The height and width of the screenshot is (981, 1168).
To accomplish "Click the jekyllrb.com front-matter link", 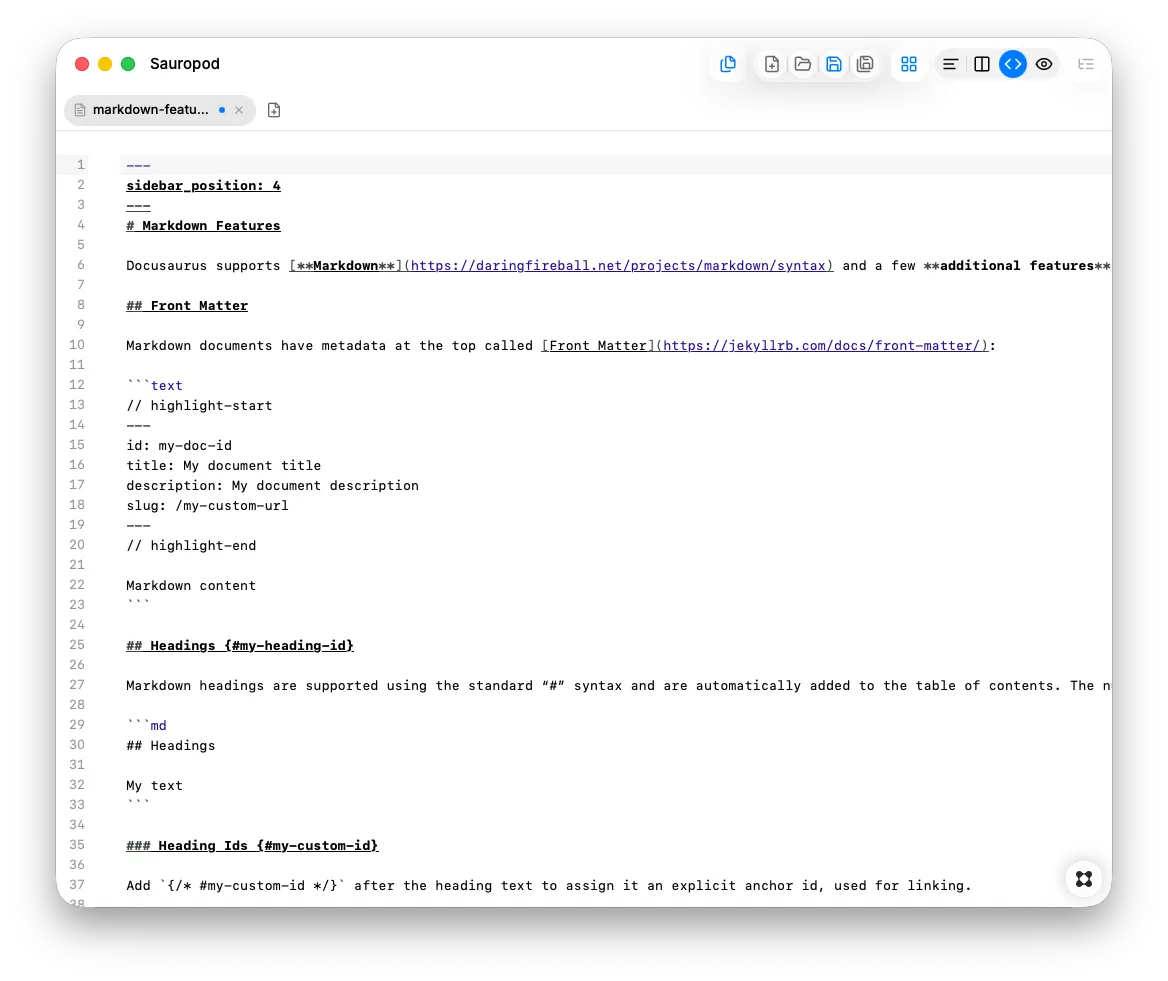I will (821, 346).
